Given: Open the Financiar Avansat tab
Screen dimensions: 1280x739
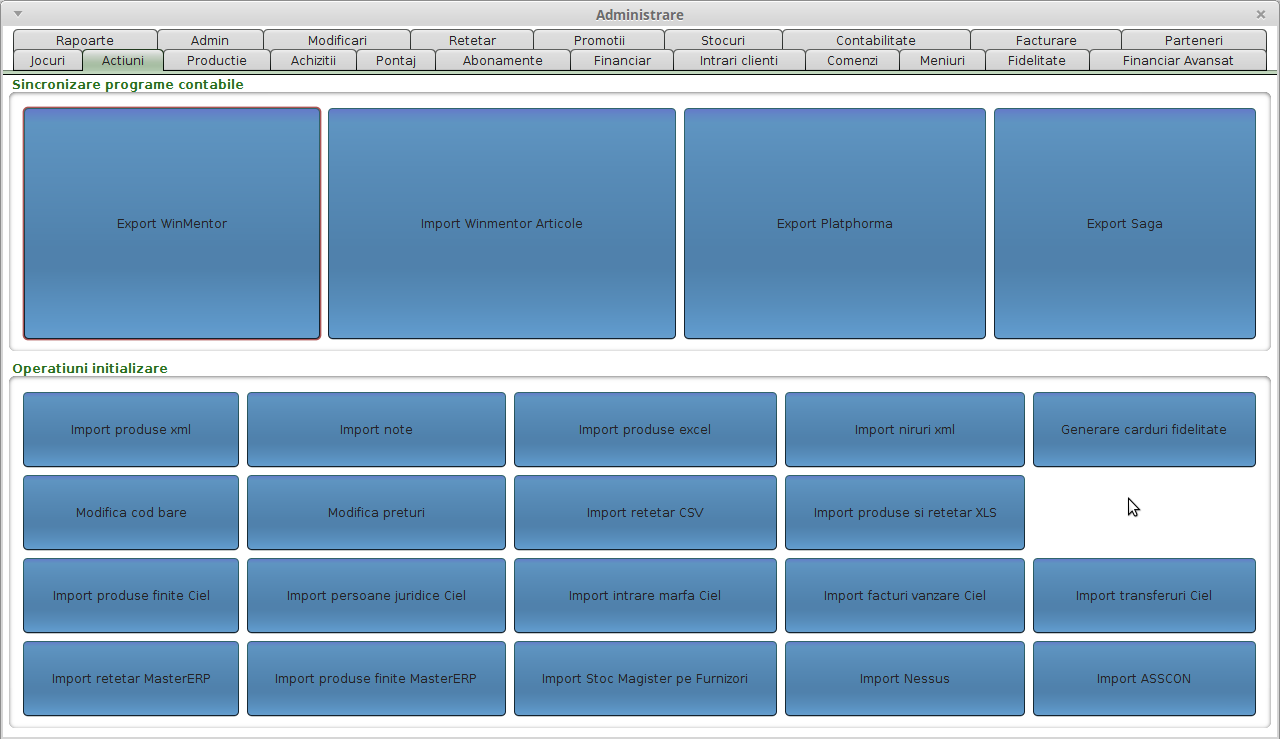Looking at the screenshot, I should (x=1178, y=60).
